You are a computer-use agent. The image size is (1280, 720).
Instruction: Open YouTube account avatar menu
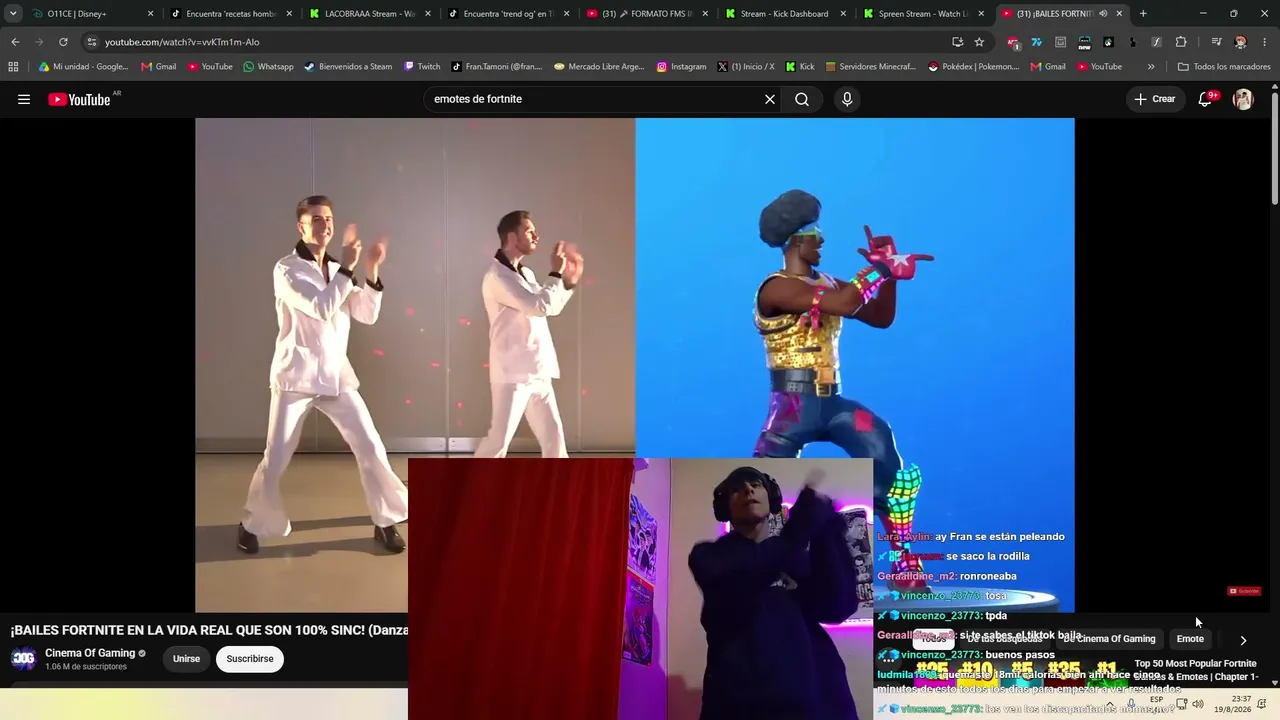point(1243,99)
